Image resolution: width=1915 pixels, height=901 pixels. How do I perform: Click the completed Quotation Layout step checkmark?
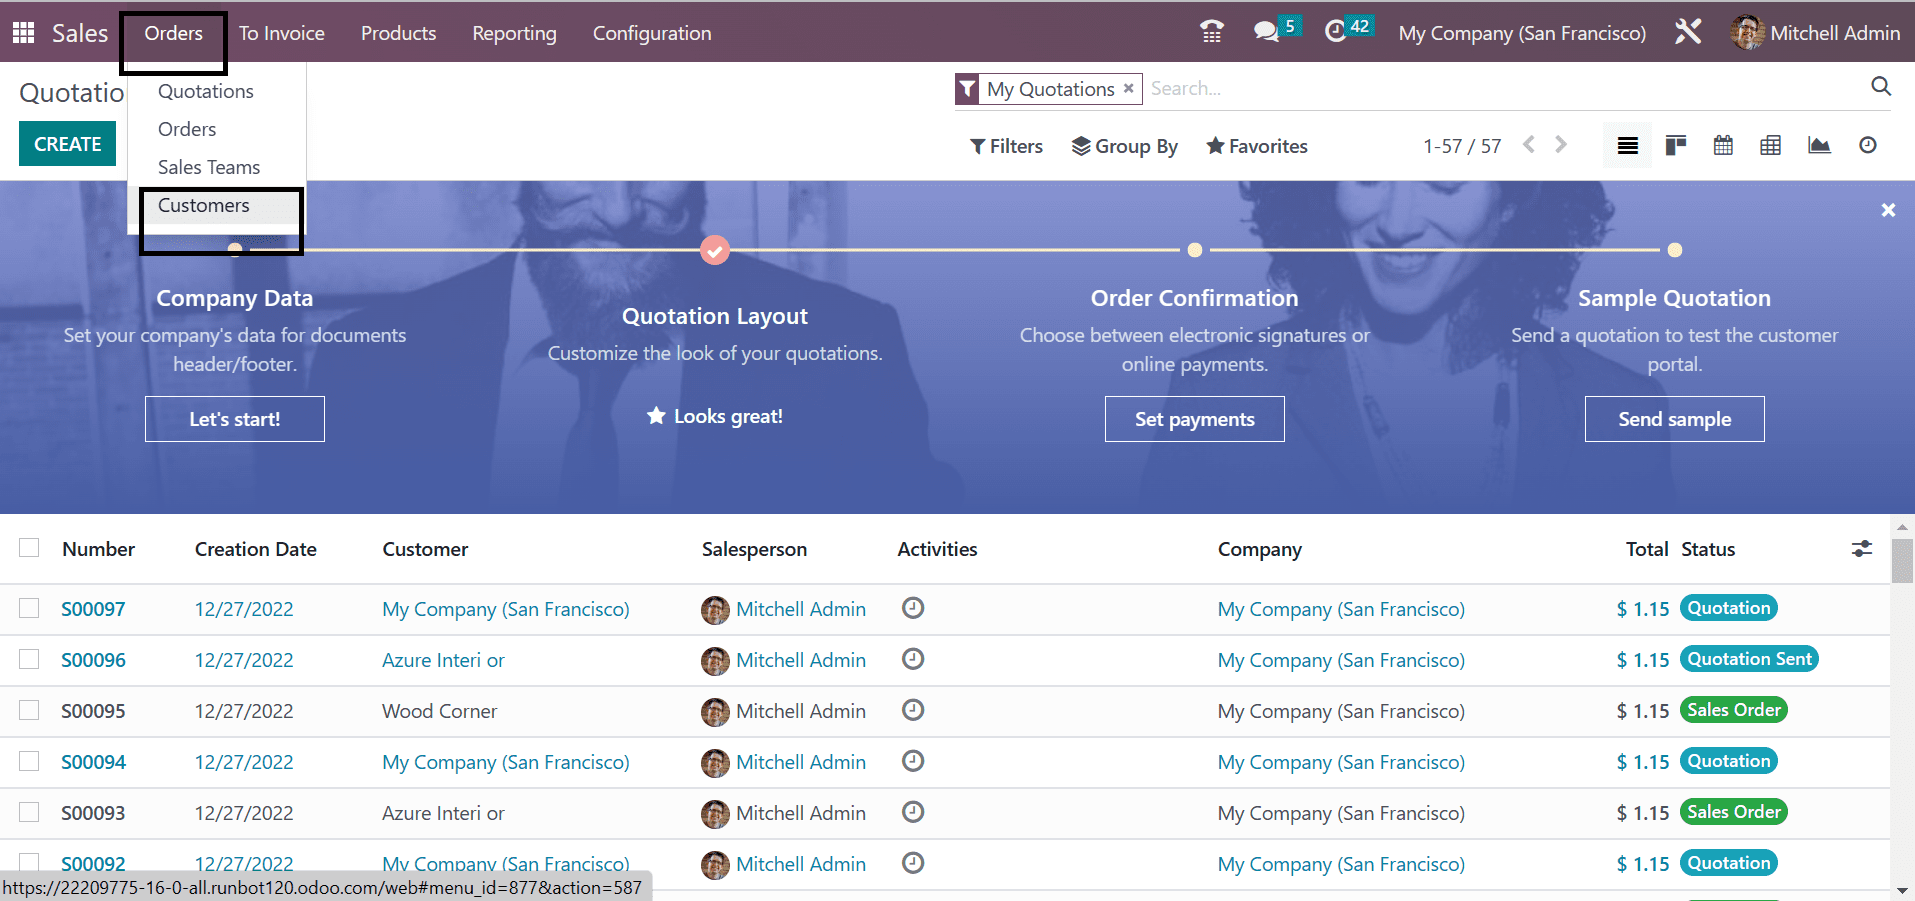tap(714, 250)
